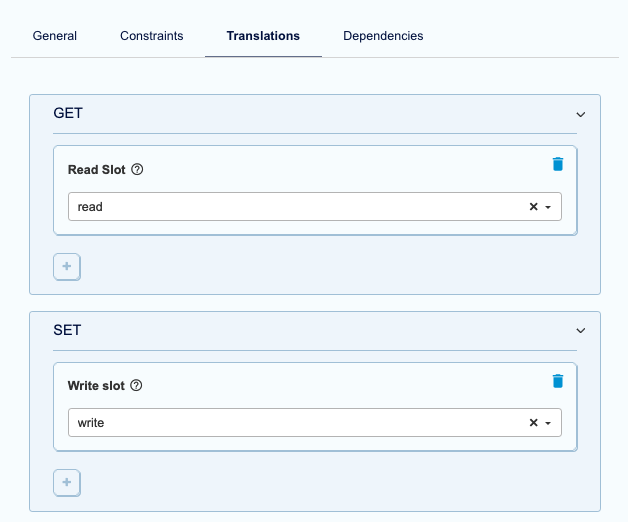
Task: Select the Translations tab
Action: click(x=263, y=36)
